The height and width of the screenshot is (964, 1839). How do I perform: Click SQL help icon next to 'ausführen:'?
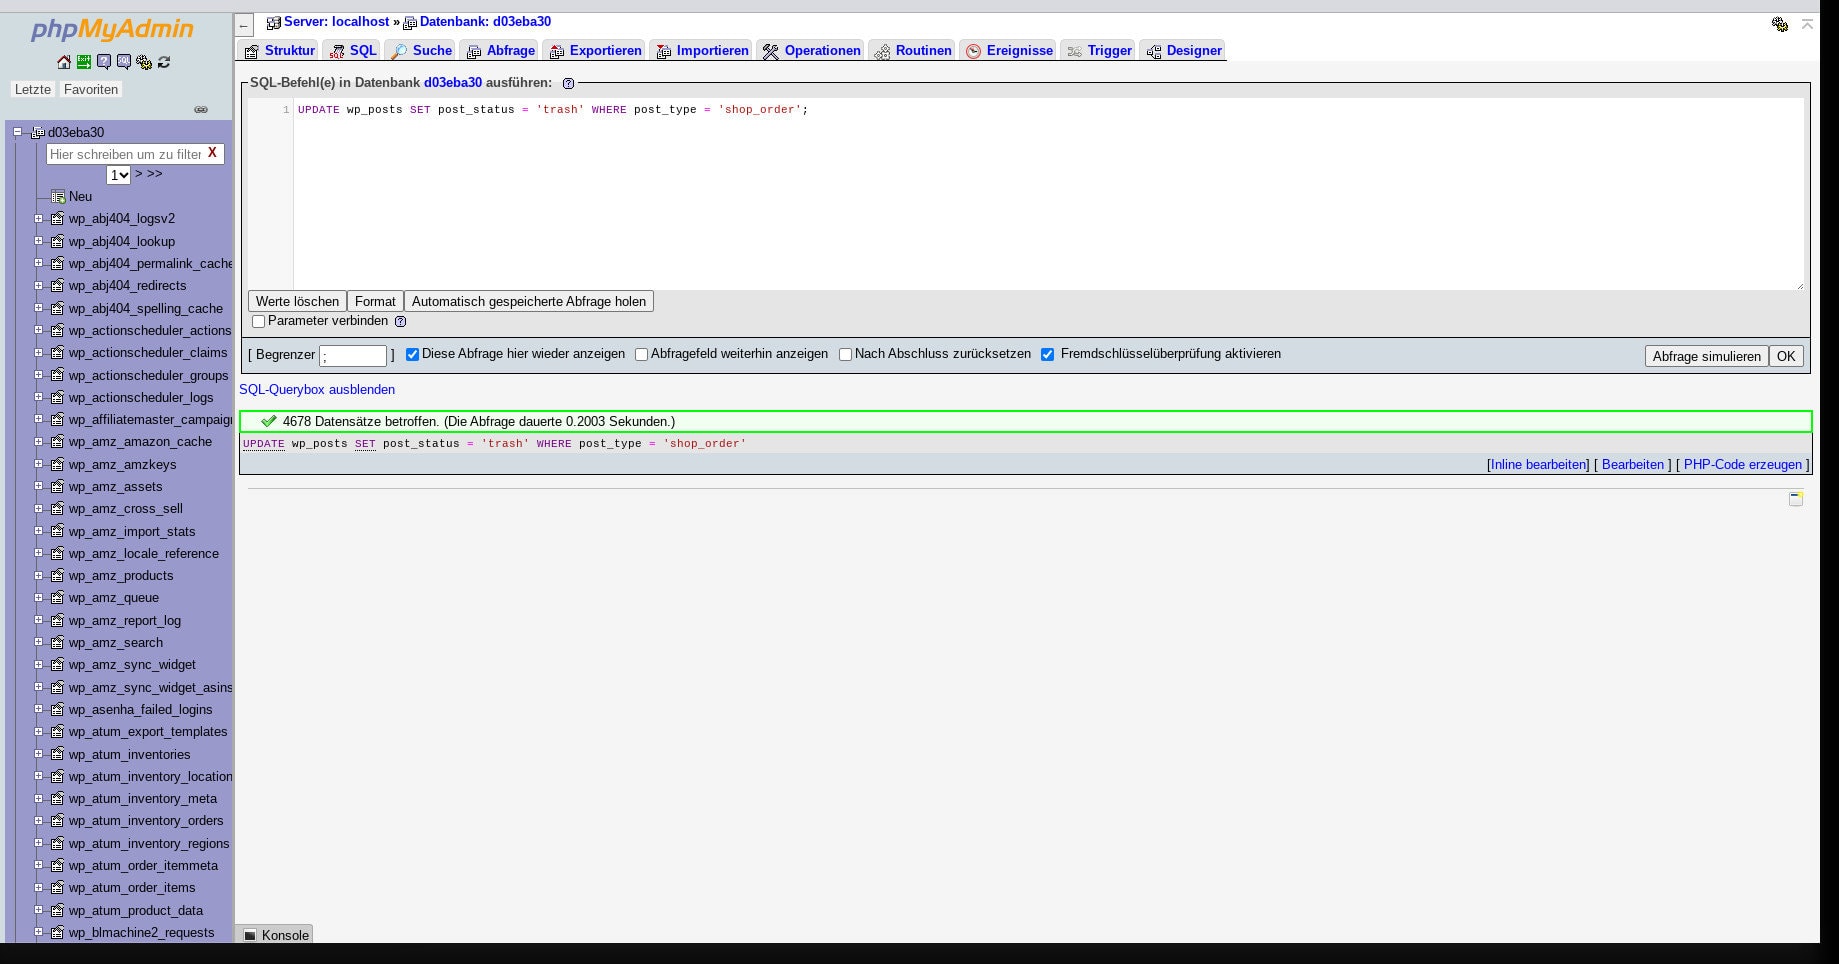click(568, 83)
